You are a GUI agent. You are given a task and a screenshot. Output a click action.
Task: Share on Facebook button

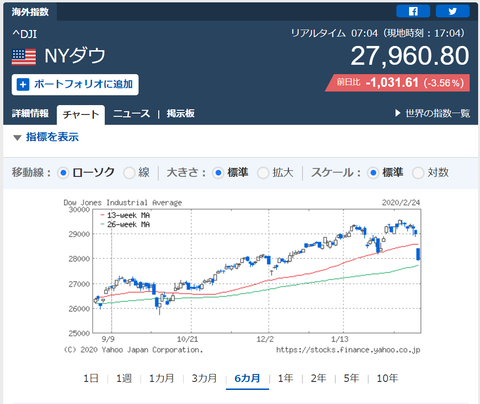[x=413, y=11]
